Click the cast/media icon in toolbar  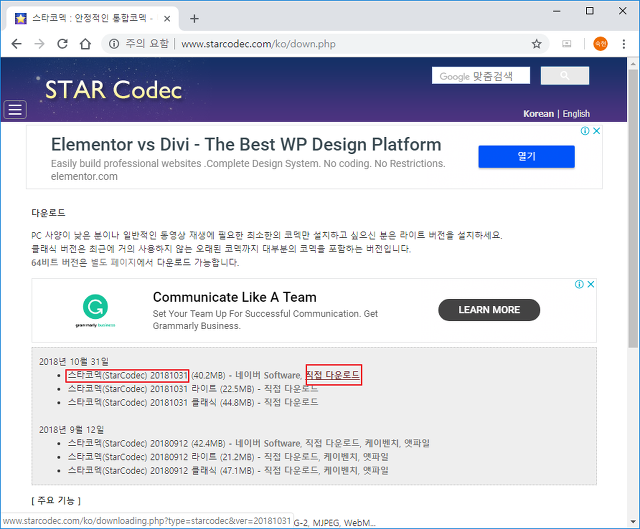[x=567, y=44]
